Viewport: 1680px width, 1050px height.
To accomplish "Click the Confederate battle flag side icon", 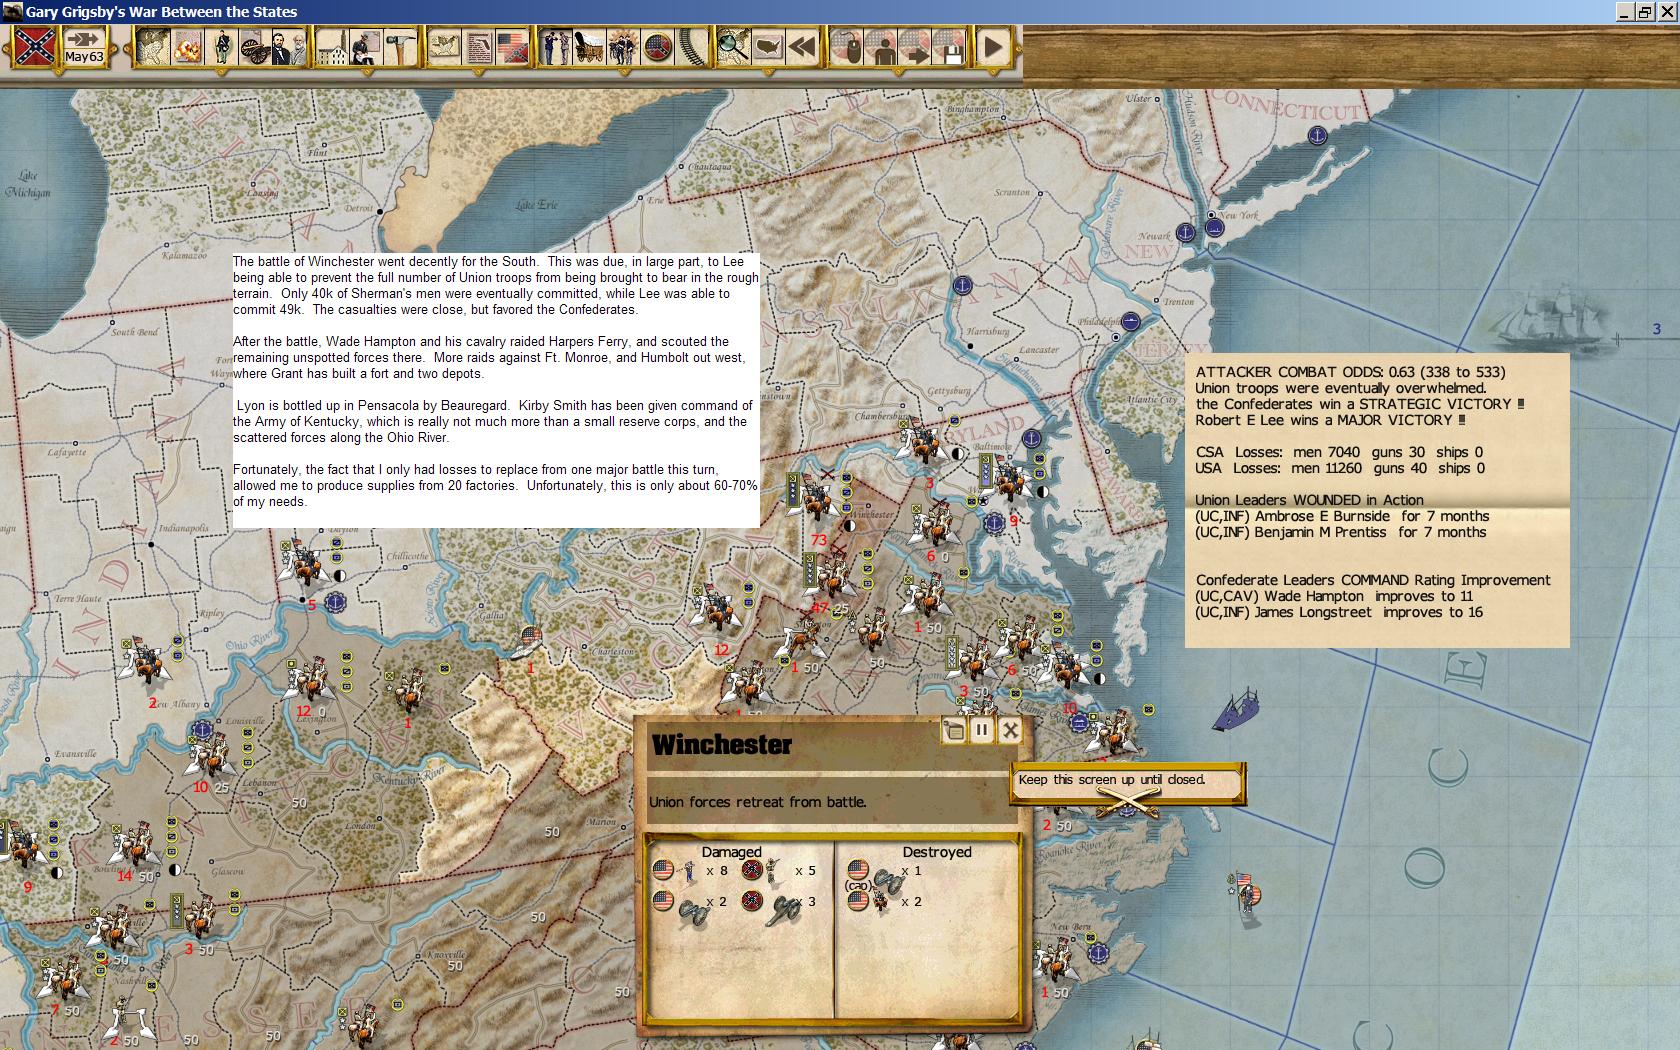I will click(35, 47).
